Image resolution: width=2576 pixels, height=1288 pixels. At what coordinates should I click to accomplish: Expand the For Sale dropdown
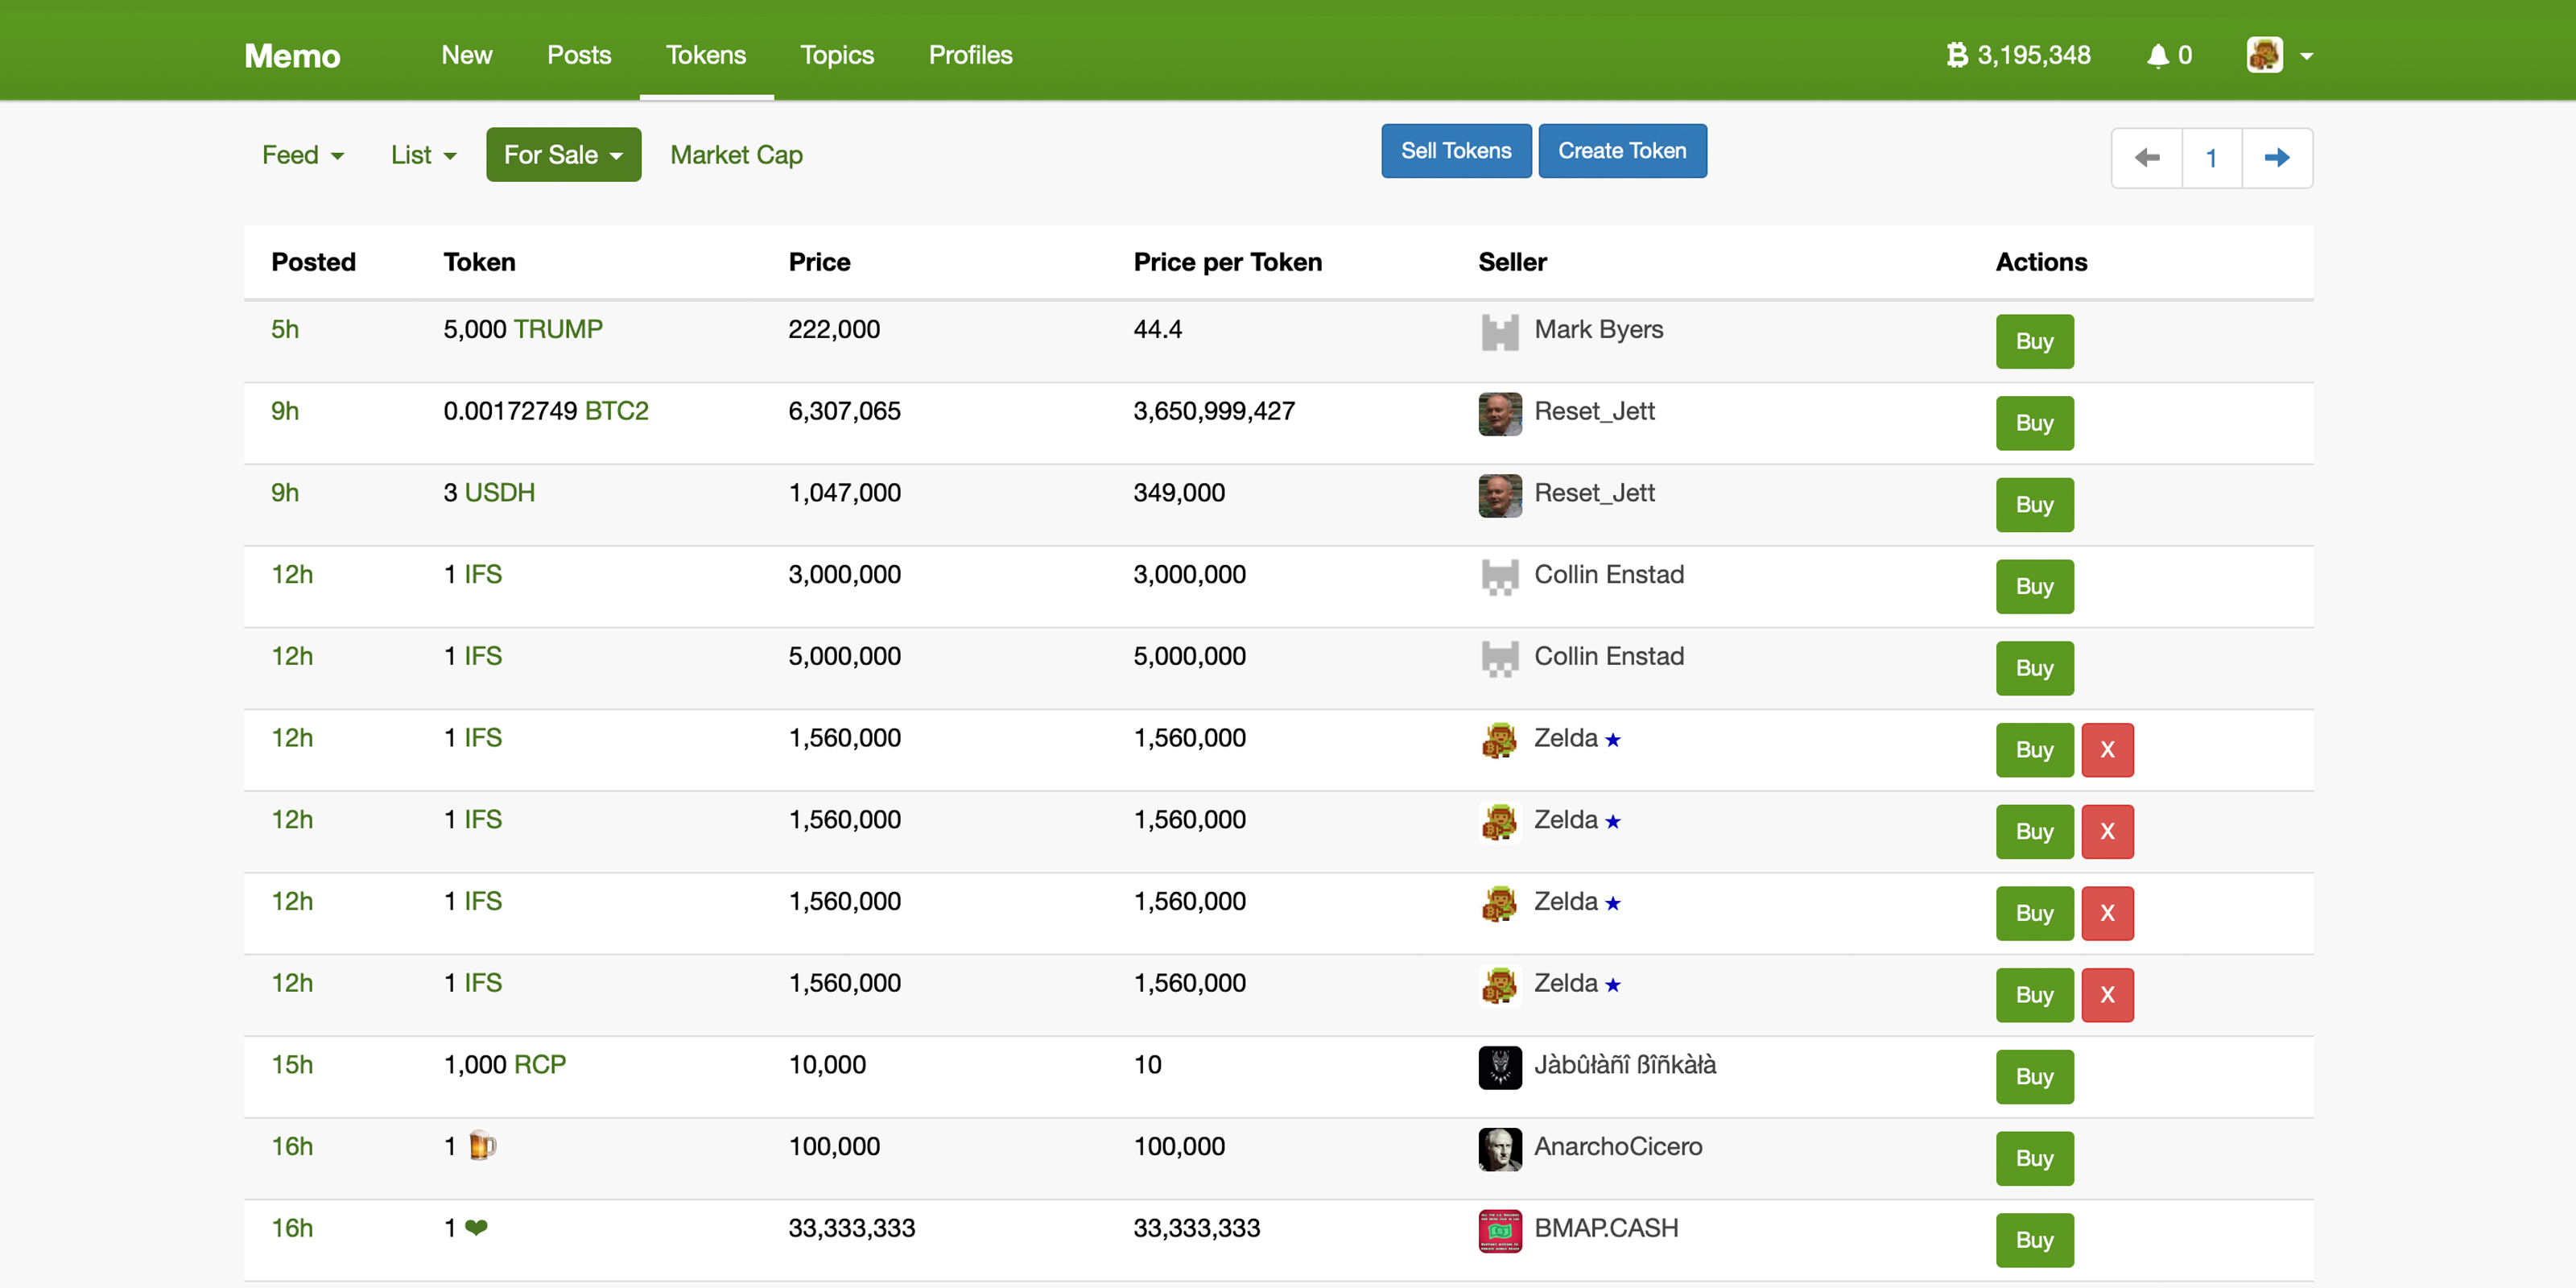(x=563, y=155)
